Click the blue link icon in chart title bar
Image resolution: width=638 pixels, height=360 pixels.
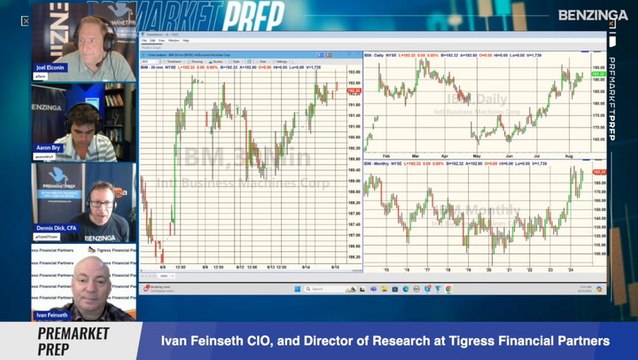(x=321, y=55)
